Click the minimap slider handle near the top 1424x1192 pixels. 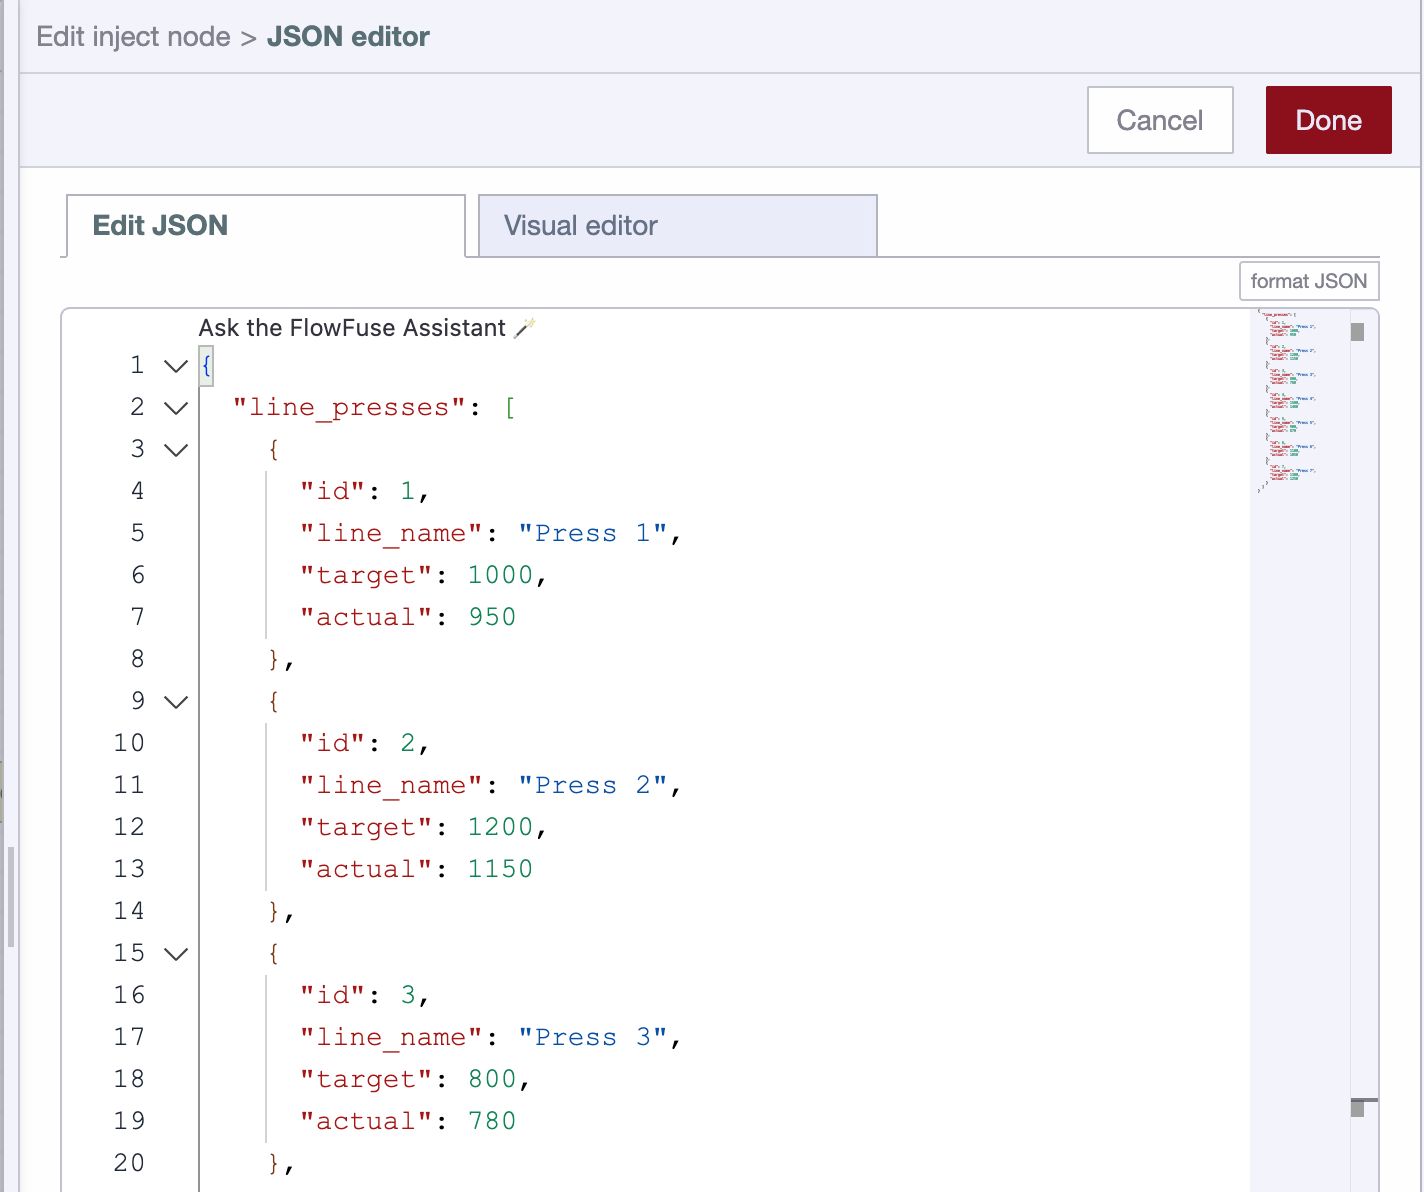click(x=1355, y=330)
